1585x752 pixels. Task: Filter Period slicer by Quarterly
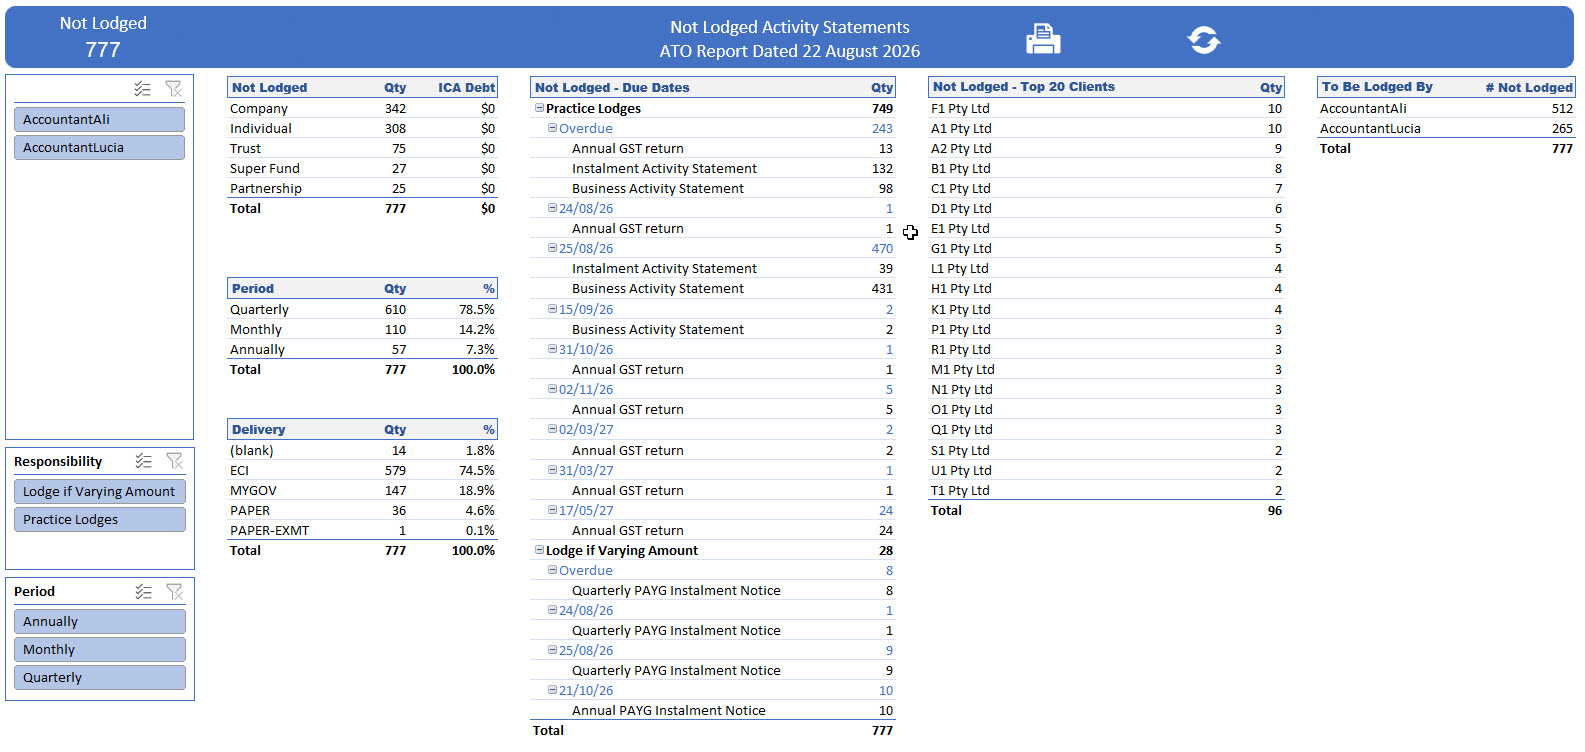[x=99, y=677]
